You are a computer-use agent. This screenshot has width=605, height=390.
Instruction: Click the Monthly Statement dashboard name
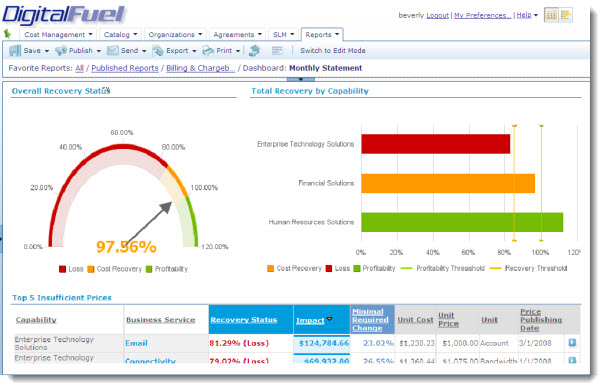(326, 68)
